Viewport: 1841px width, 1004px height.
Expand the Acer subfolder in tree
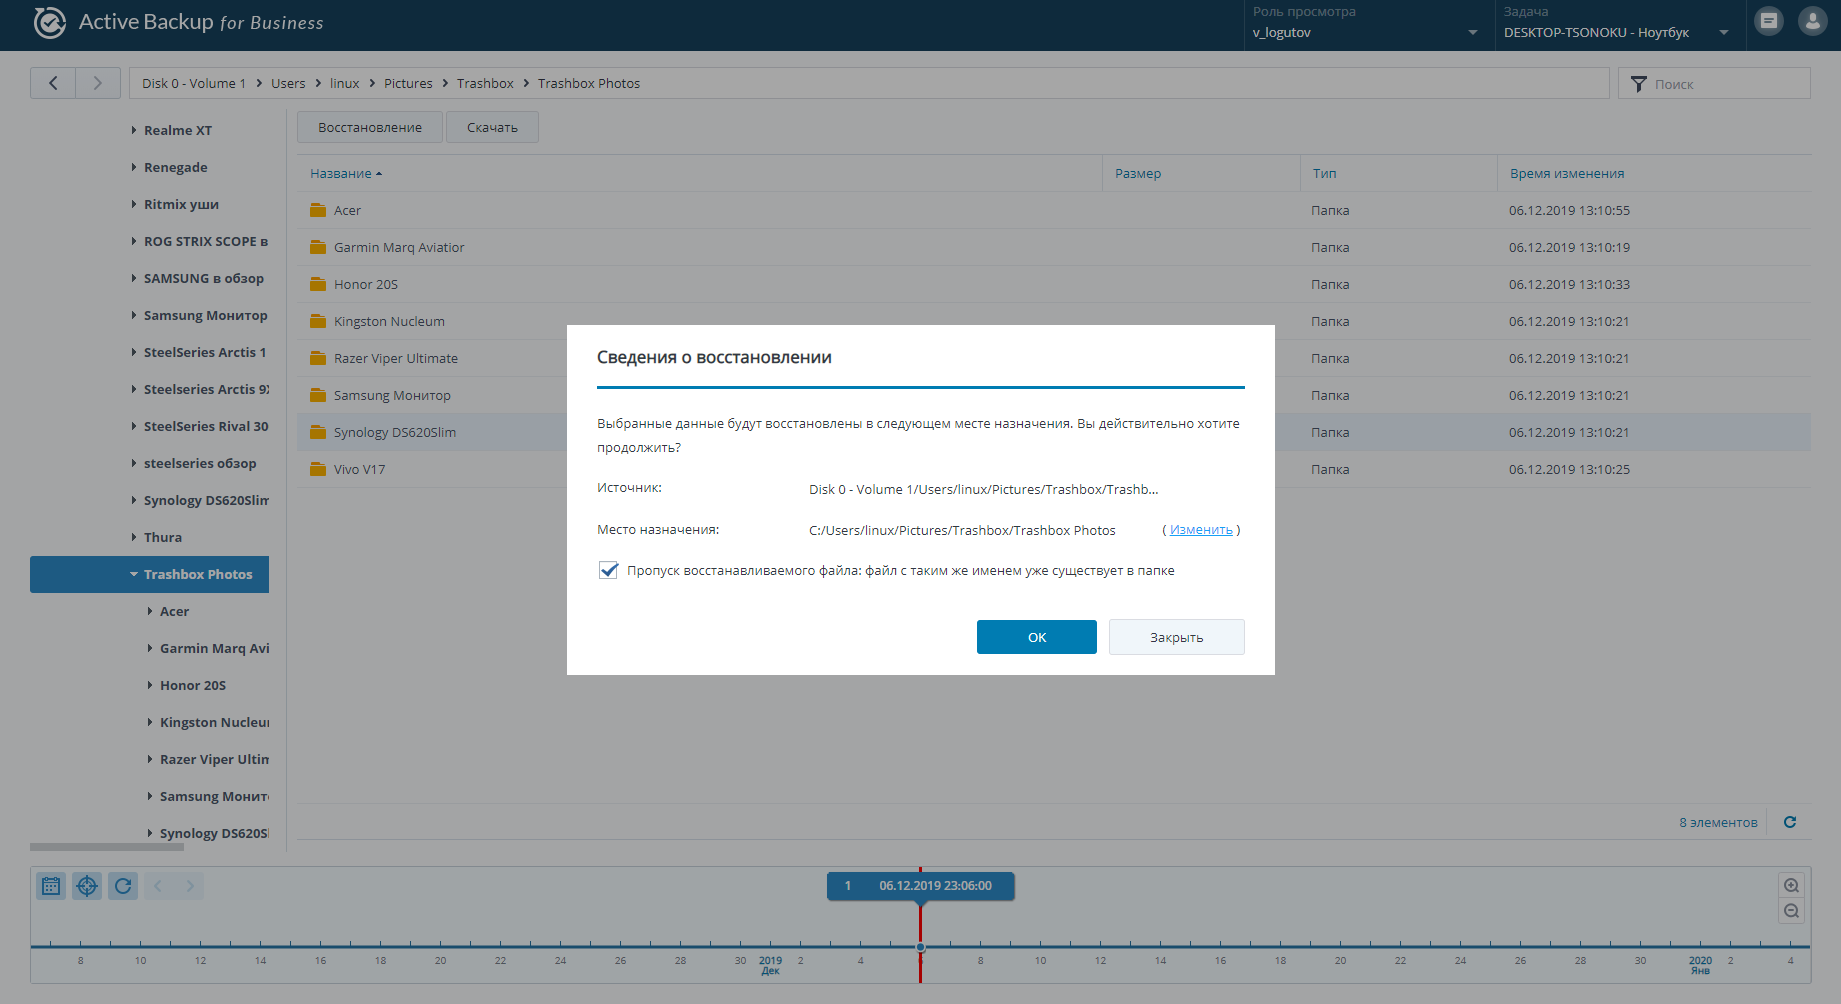(150, 611)
